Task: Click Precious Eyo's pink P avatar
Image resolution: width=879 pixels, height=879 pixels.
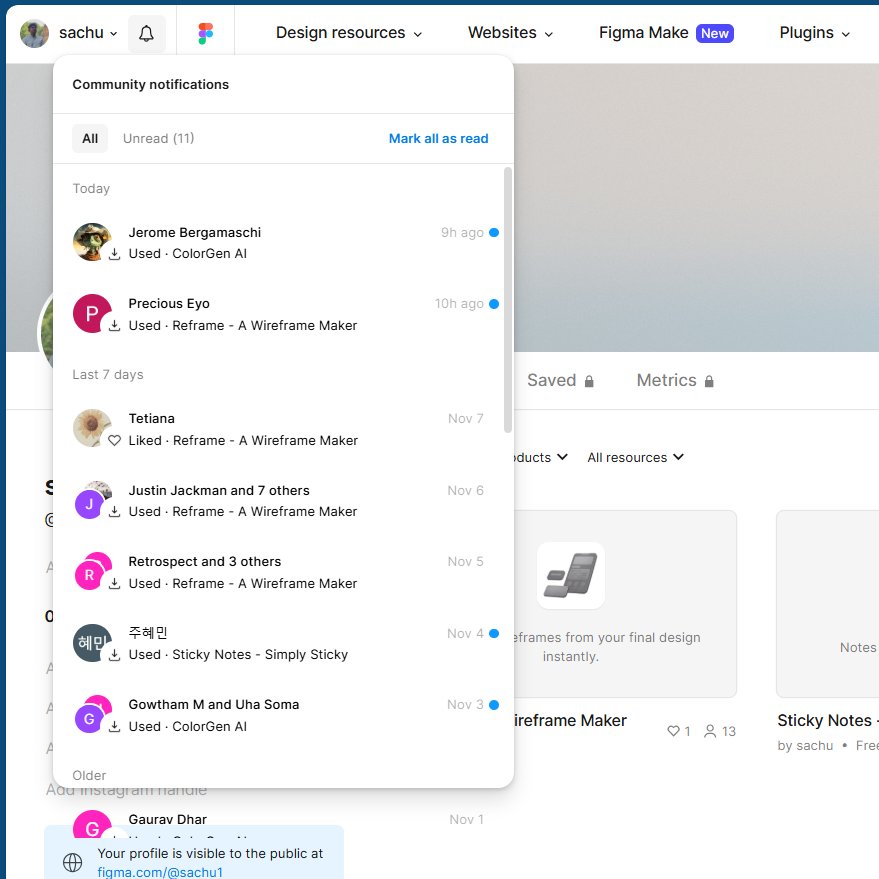Action: tap(92, 313)
